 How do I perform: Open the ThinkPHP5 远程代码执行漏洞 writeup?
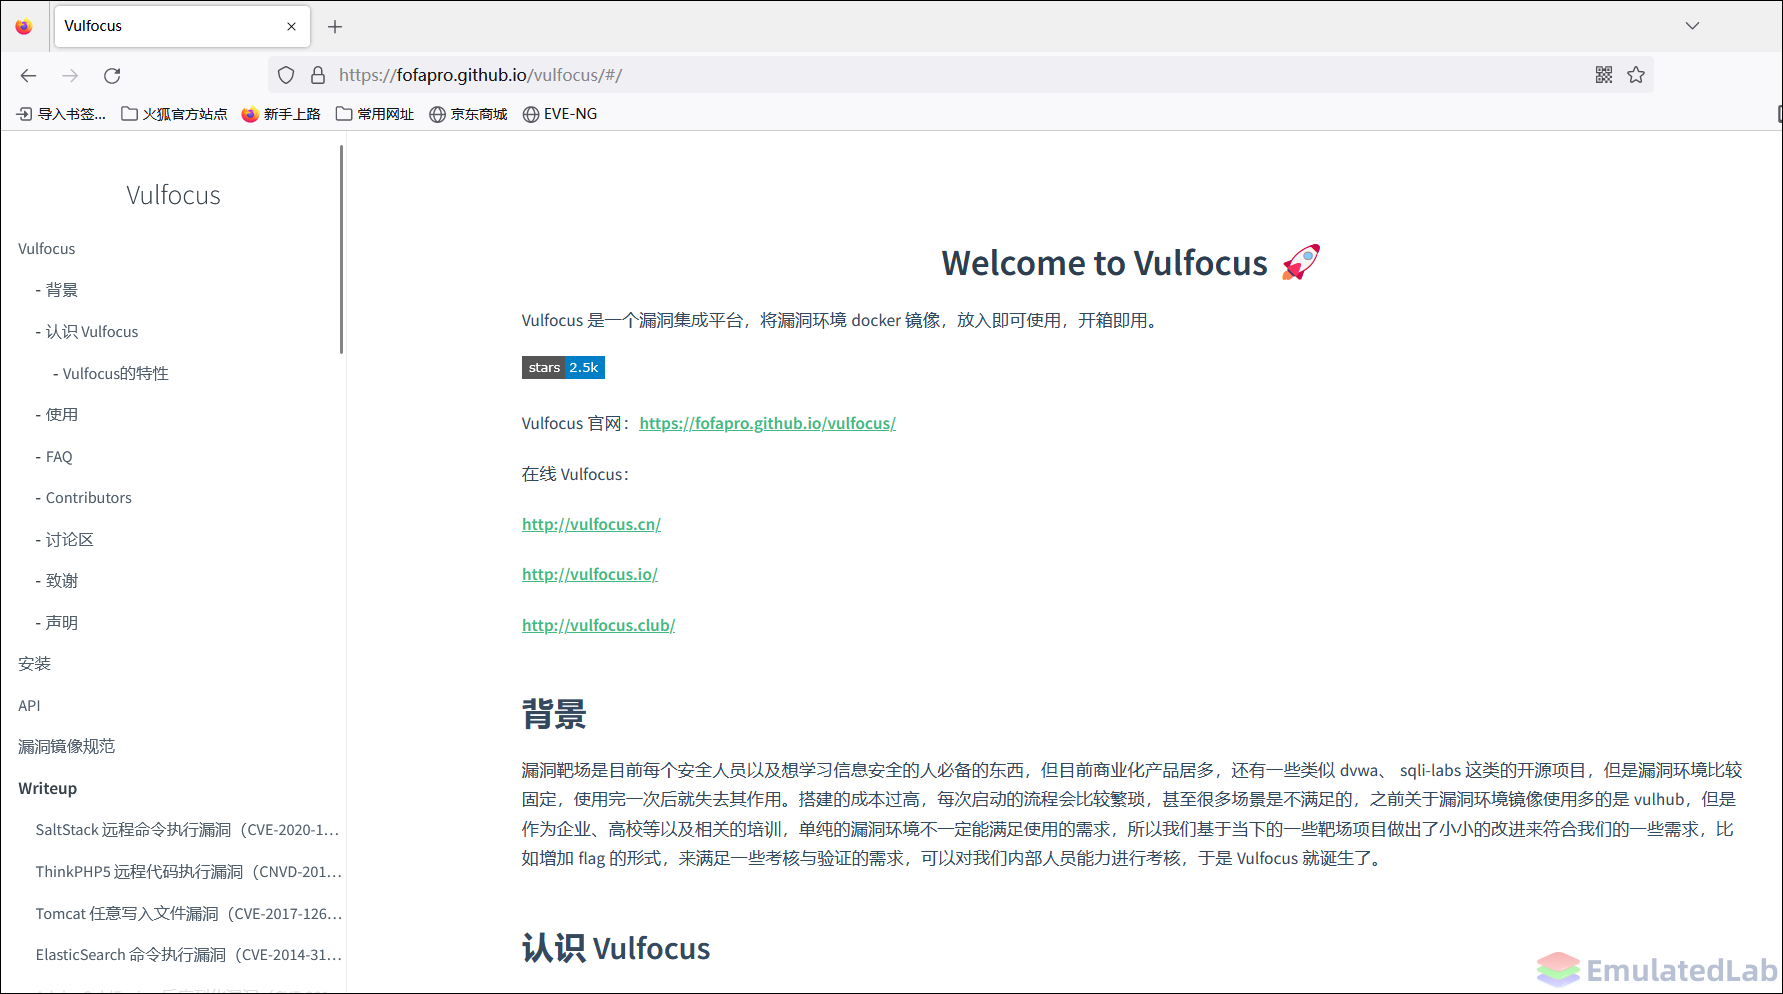[x=188, y=872]
